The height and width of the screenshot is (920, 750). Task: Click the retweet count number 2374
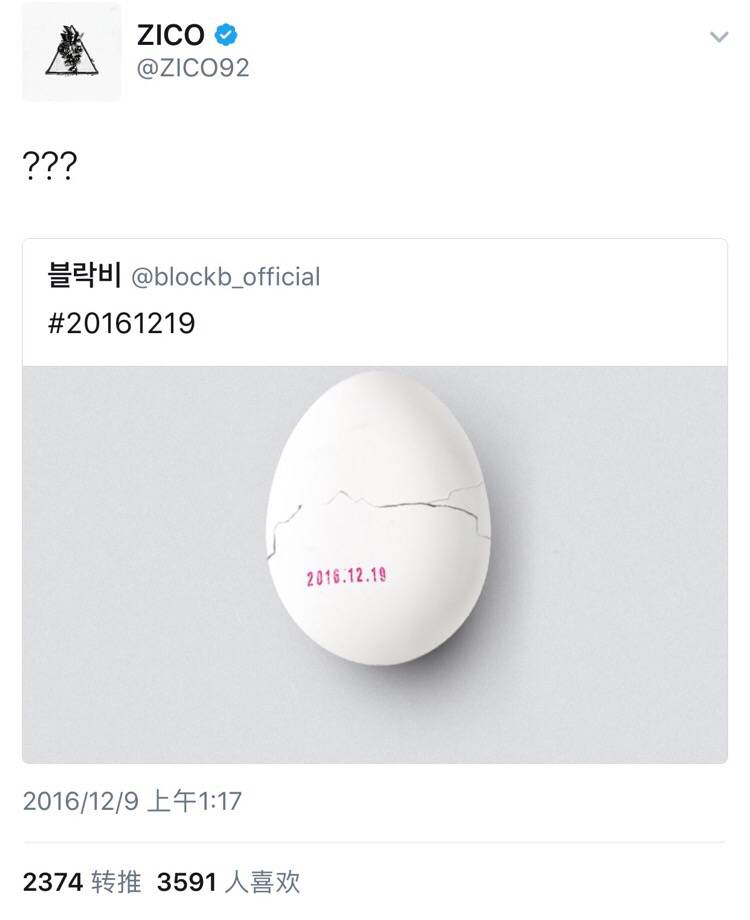tap(51, 881)
